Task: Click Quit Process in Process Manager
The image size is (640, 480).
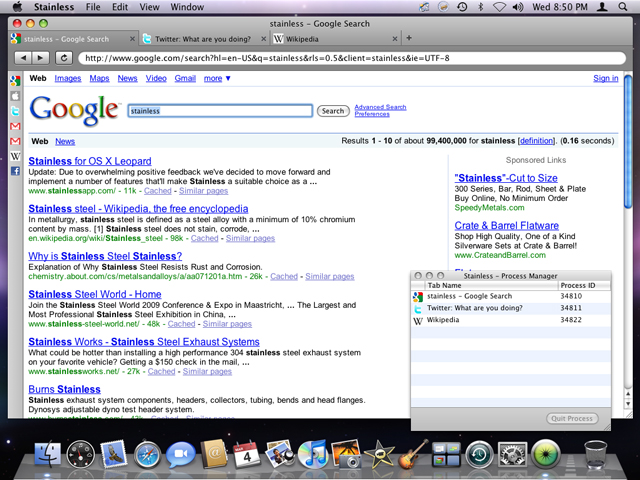Action: 572,418
